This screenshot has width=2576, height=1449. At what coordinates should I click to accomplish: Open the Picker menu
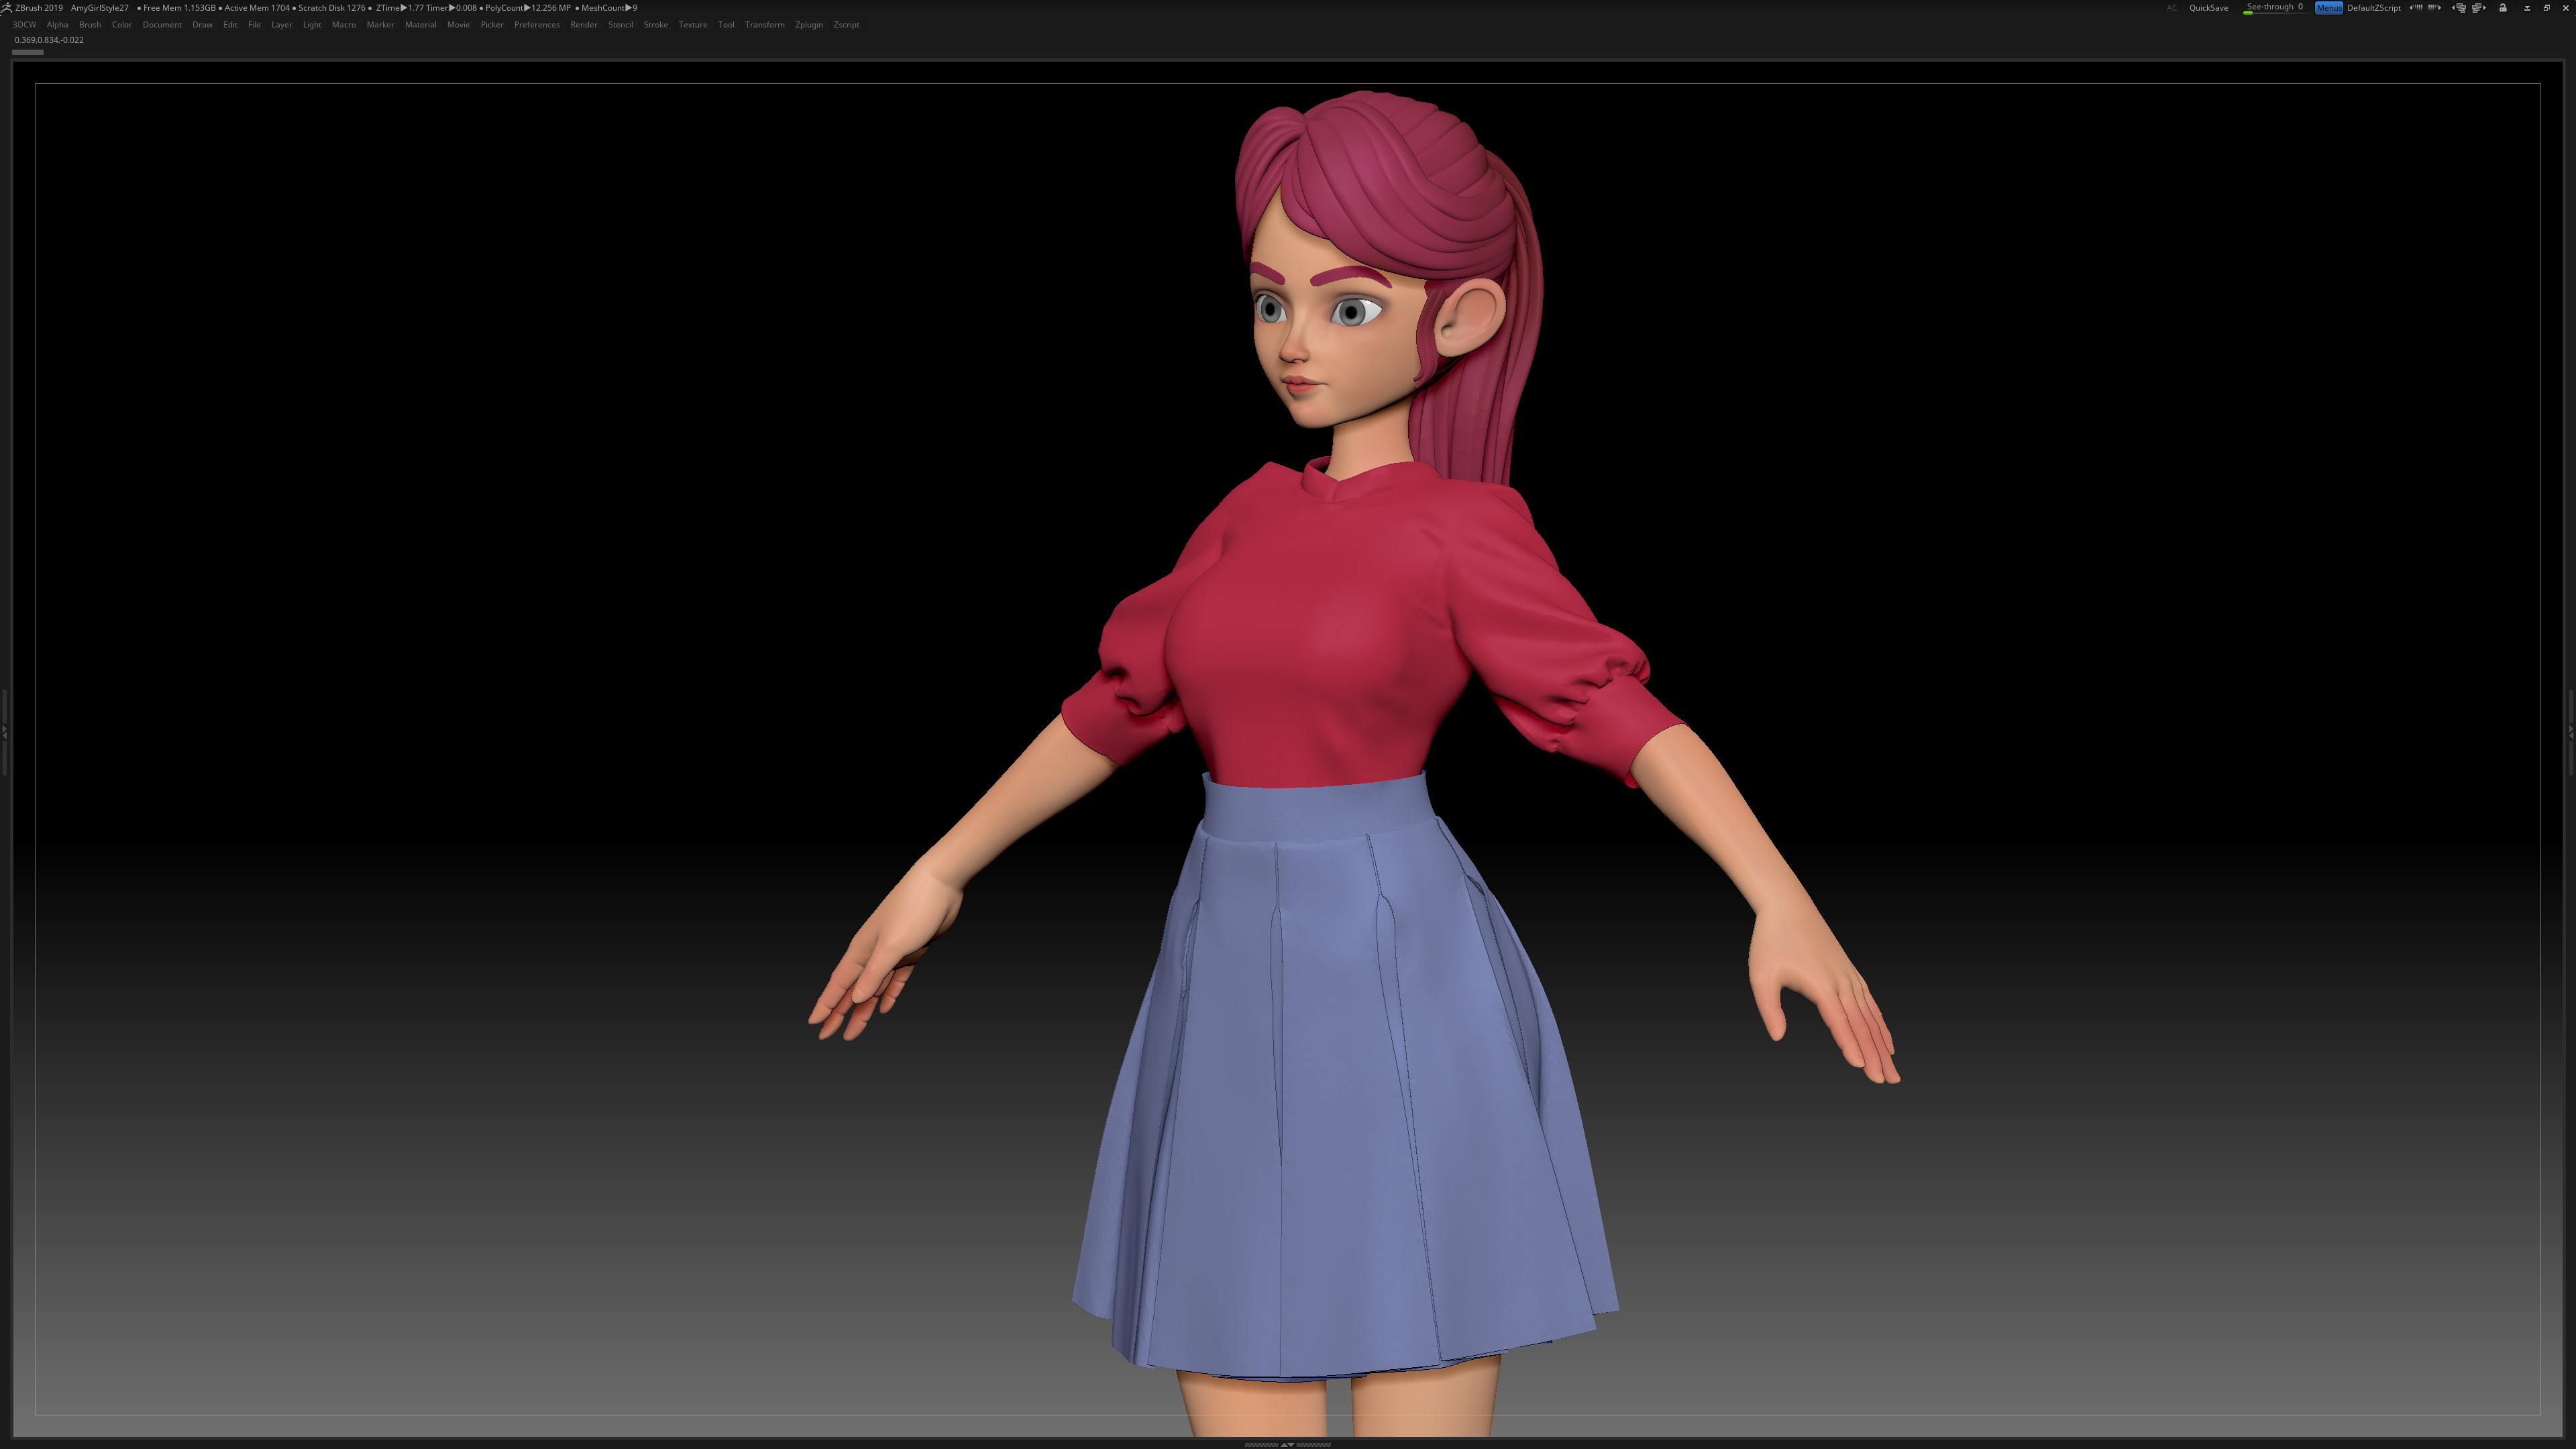click(x=492, y=25)
